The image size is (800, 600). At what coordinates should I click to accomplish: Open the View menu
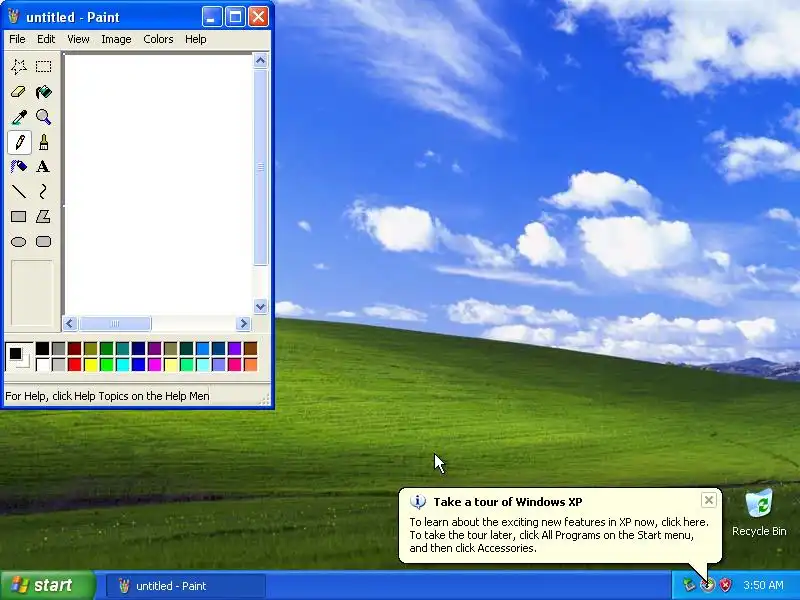pos(78,39)
